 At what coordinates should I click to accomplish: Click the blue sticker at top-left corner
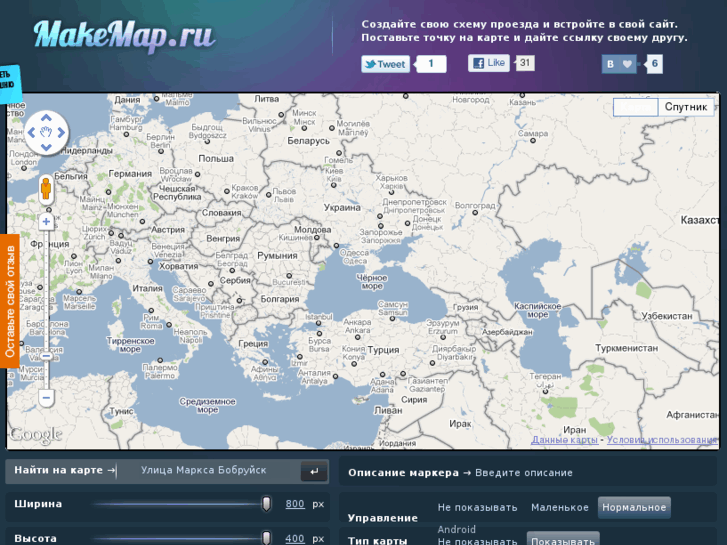(x=9, y=83)
